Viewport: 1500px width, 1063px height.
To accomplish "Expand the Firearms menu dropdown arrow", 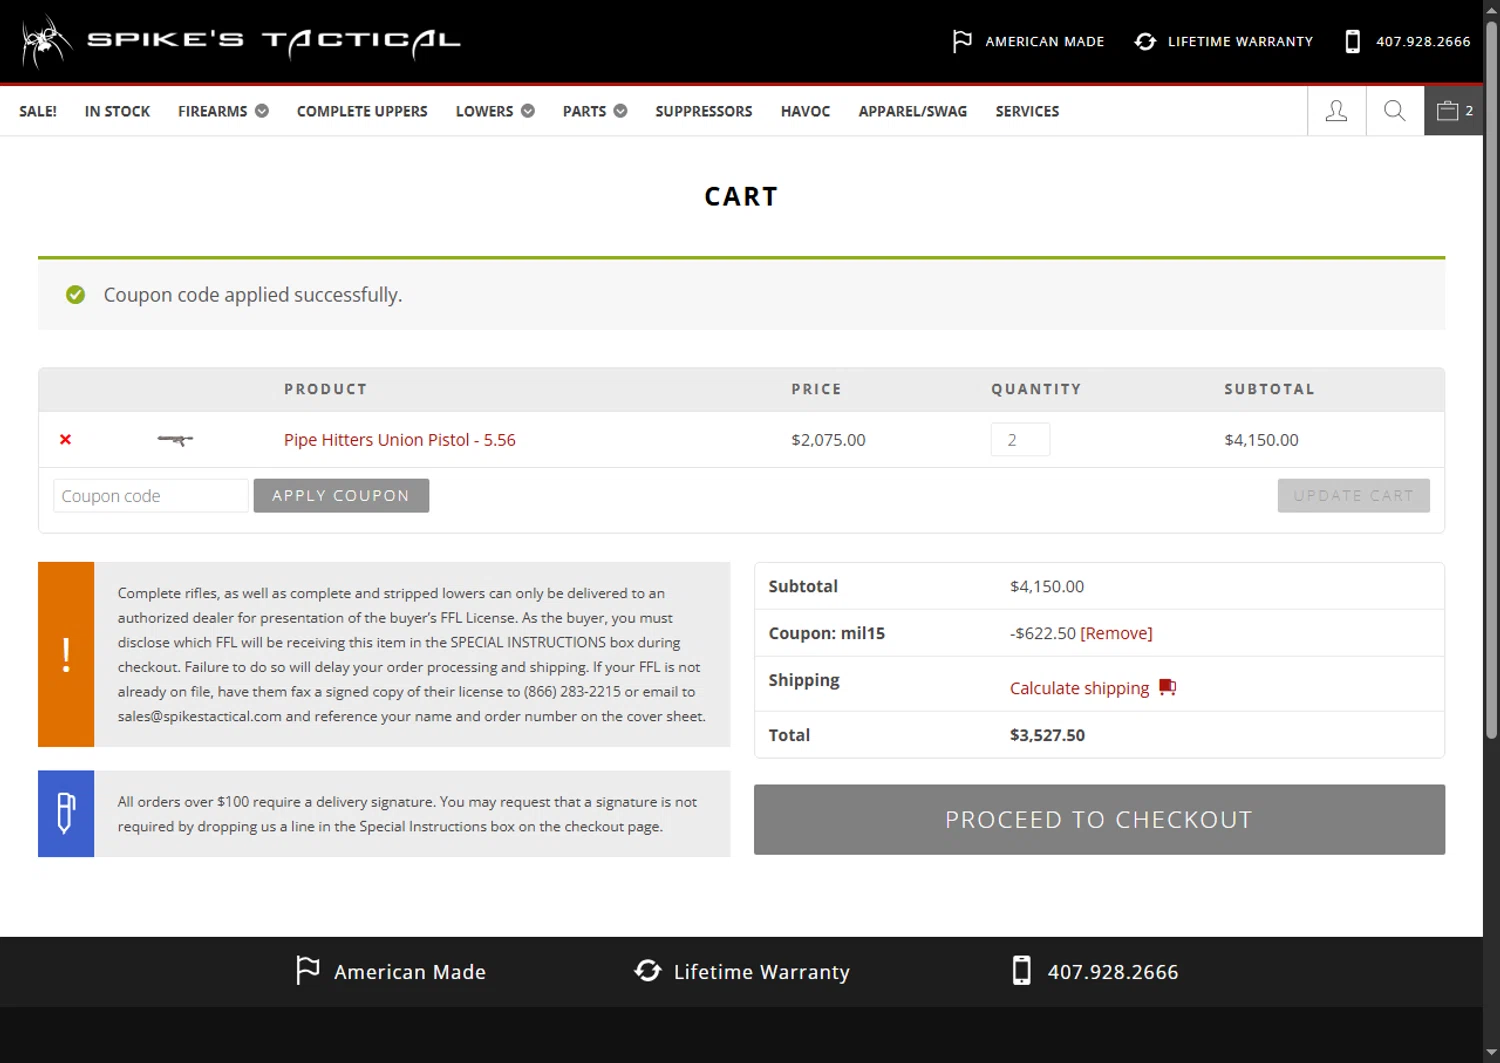I will click(x=262, y=111).
